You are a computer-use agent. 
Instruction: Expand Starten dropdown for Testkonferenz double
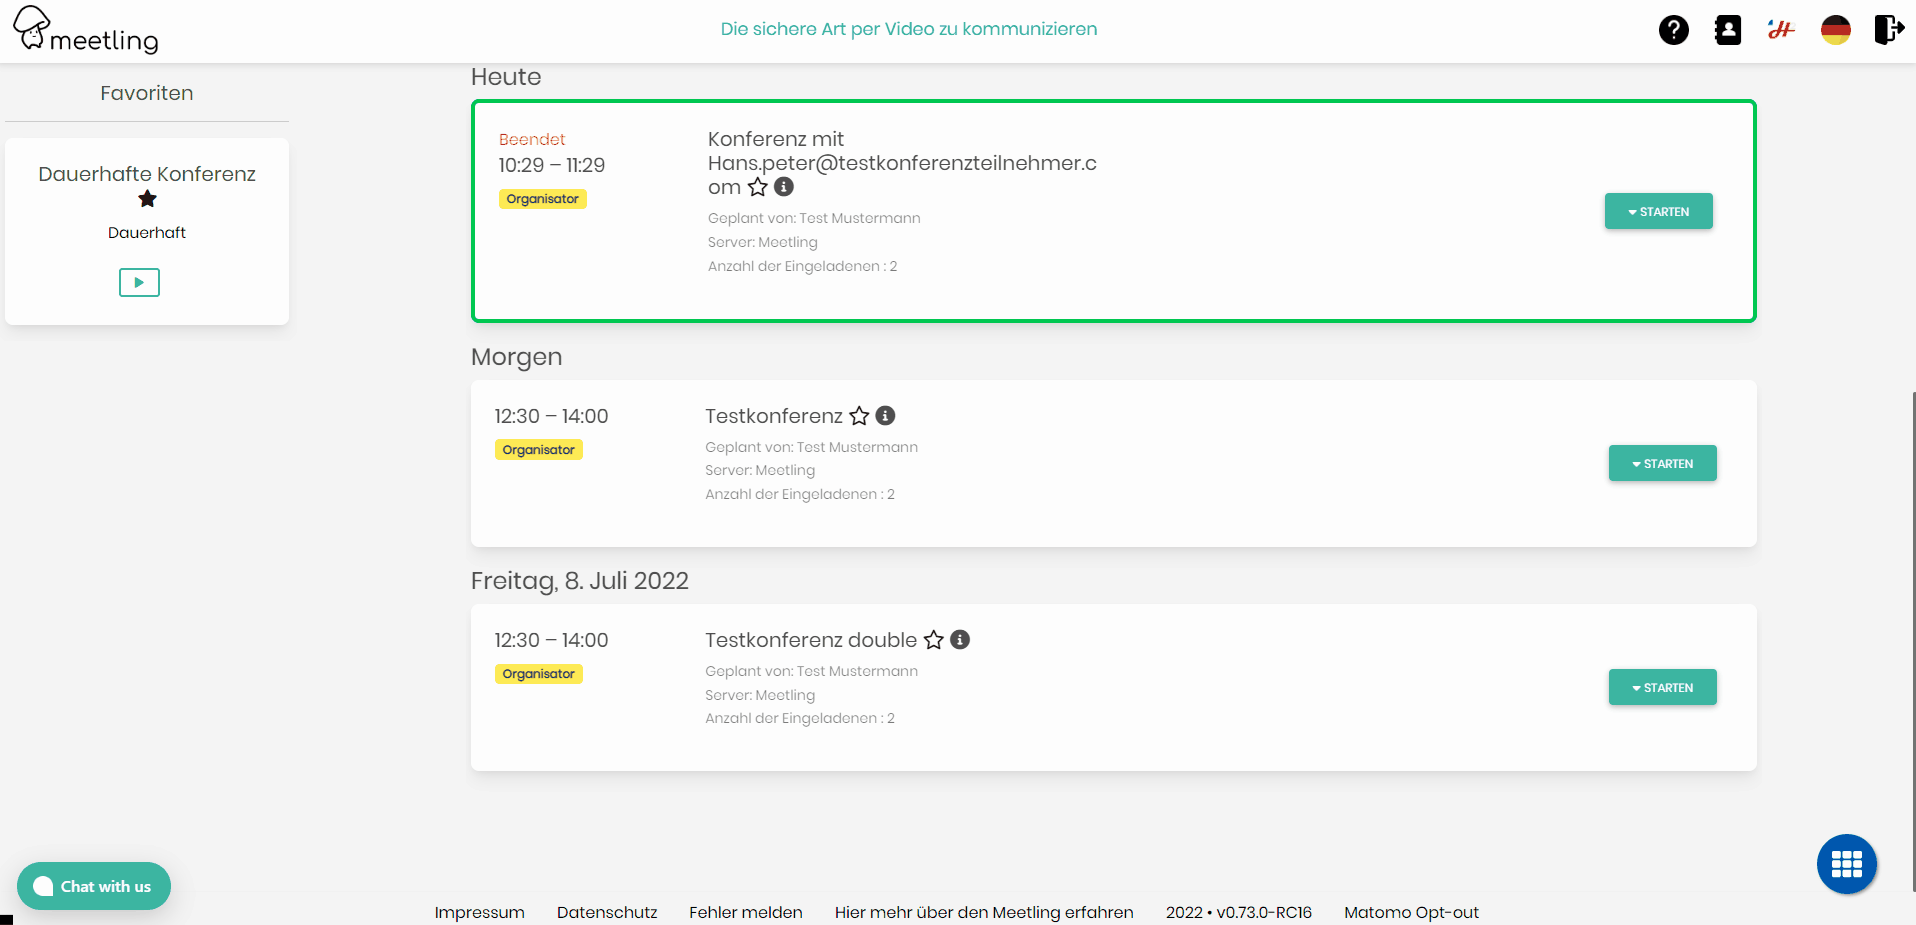(x=1662, y=688)
